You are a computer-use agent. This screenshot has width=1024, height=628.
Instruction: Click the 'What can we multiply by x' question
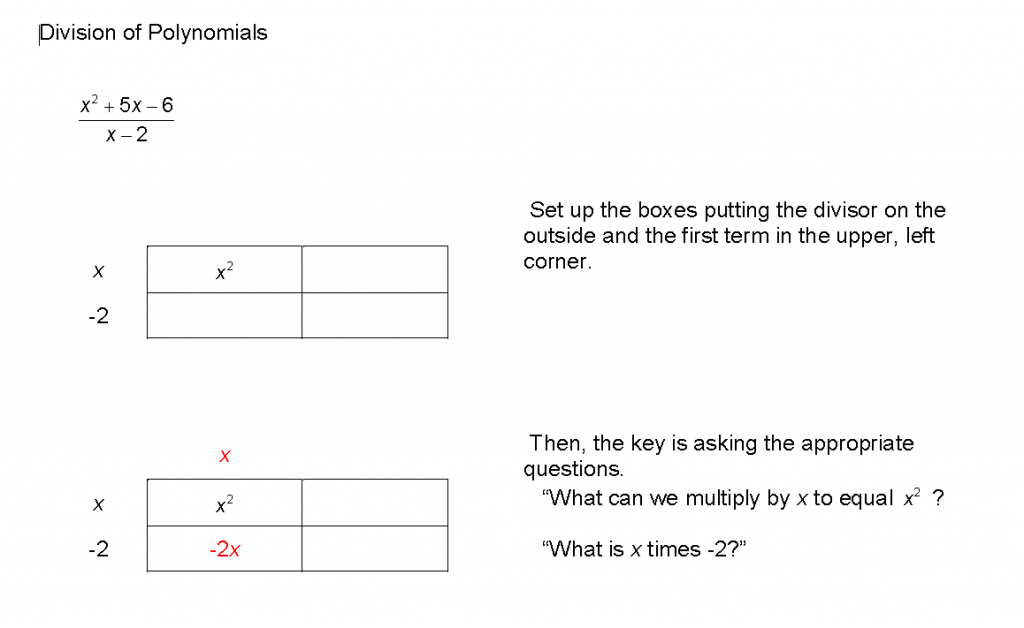tap(743, 498)
